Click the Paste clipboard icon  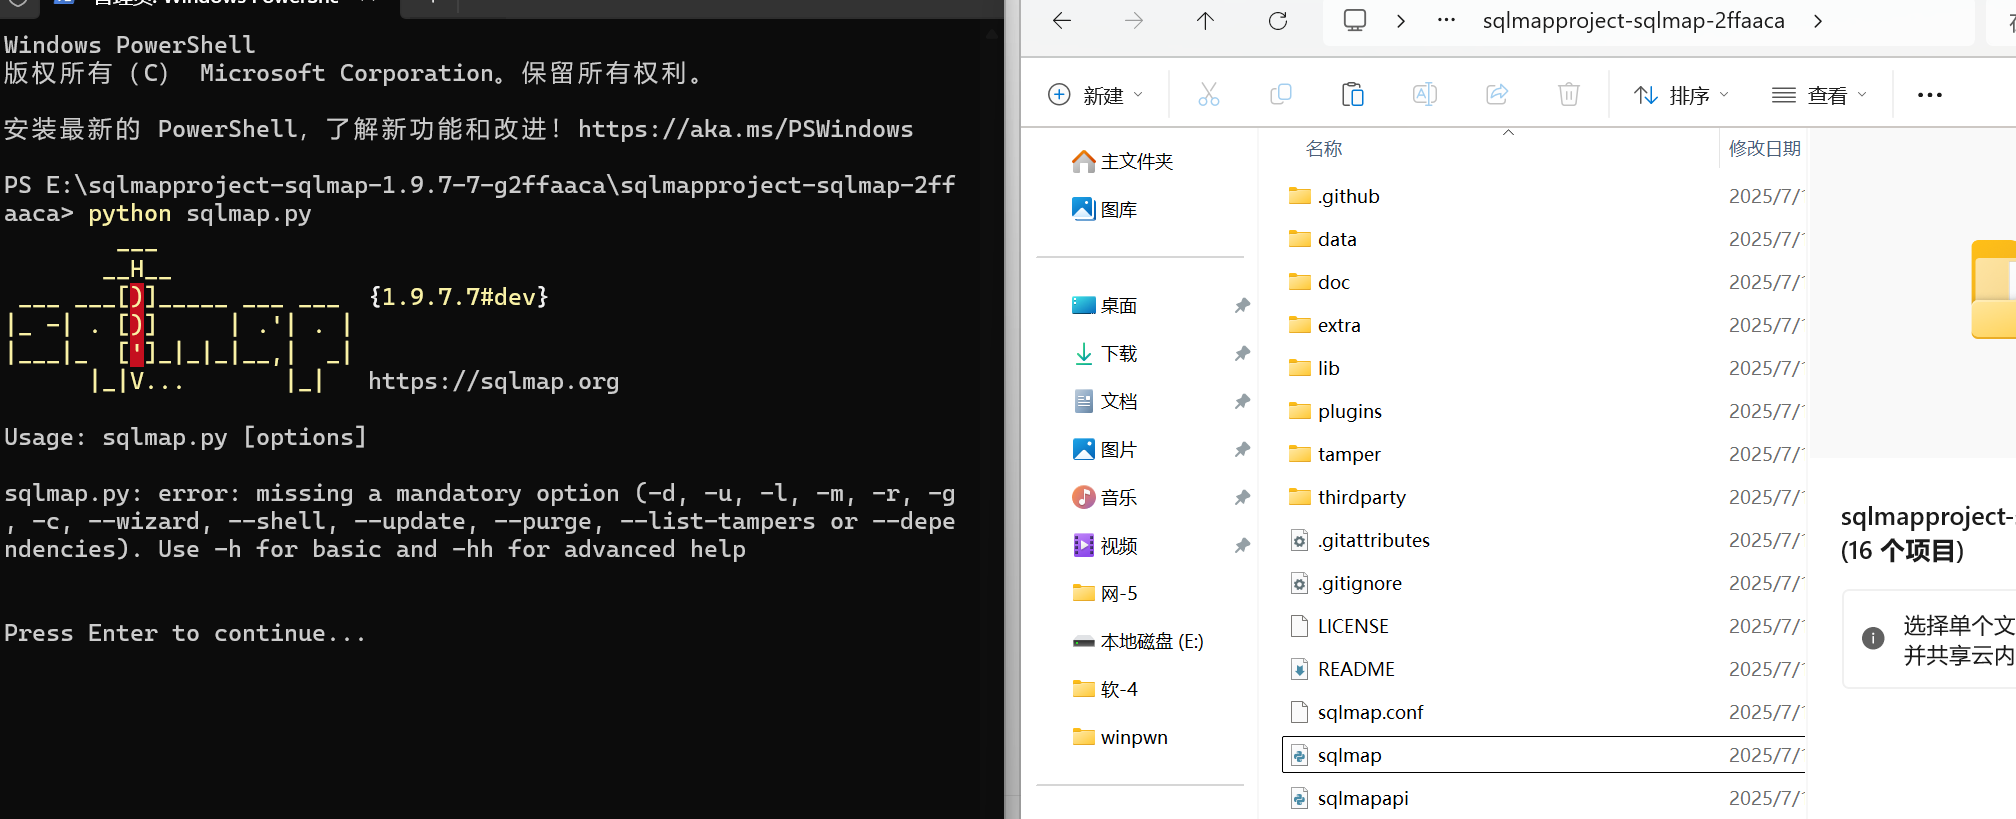(x=1353, y=95)
